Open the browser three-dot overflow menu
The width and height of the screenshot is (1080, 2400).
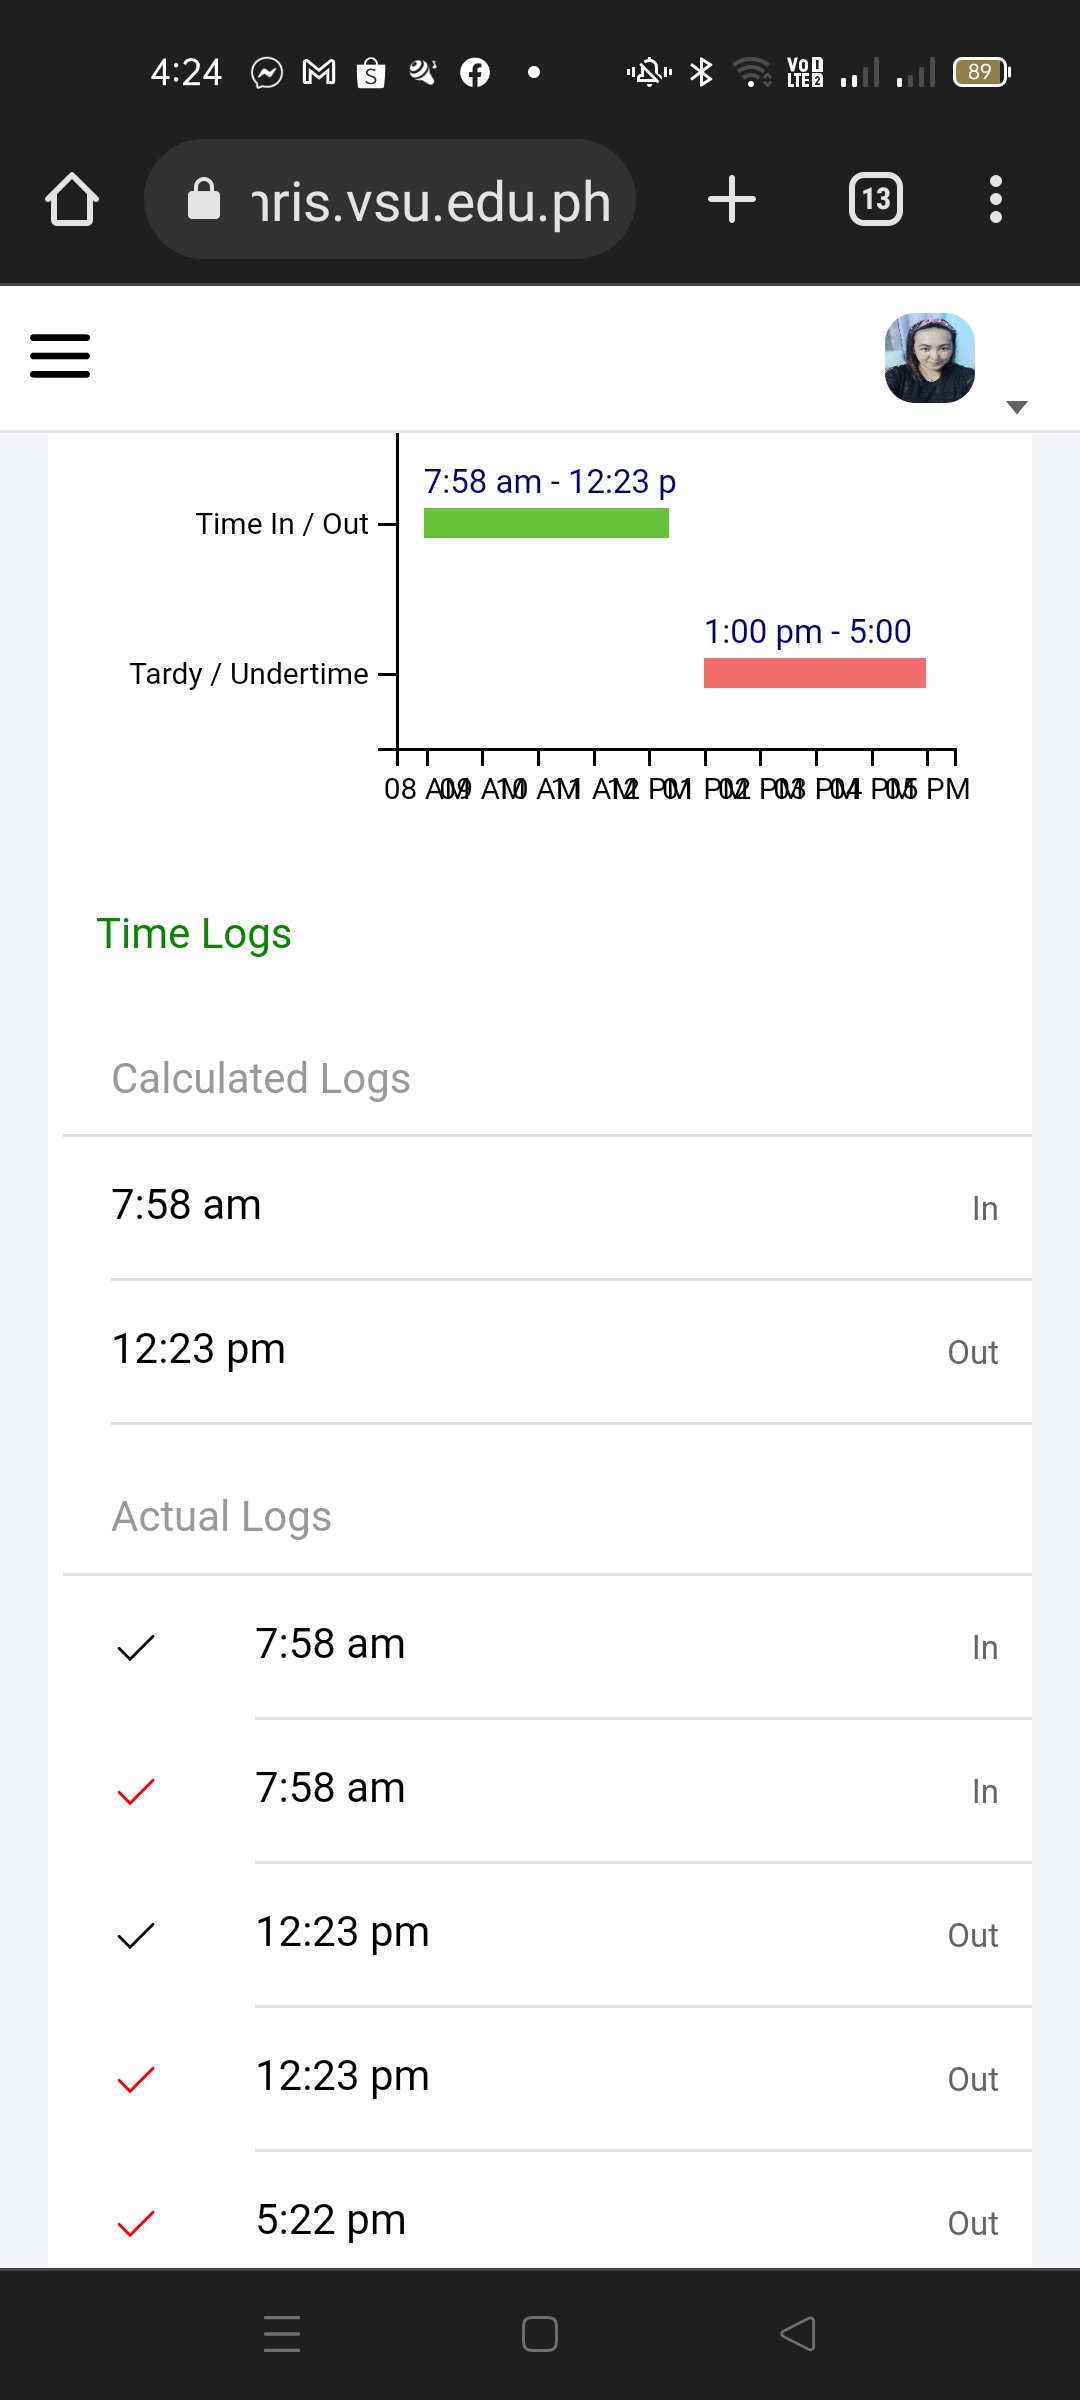[995, 199]
